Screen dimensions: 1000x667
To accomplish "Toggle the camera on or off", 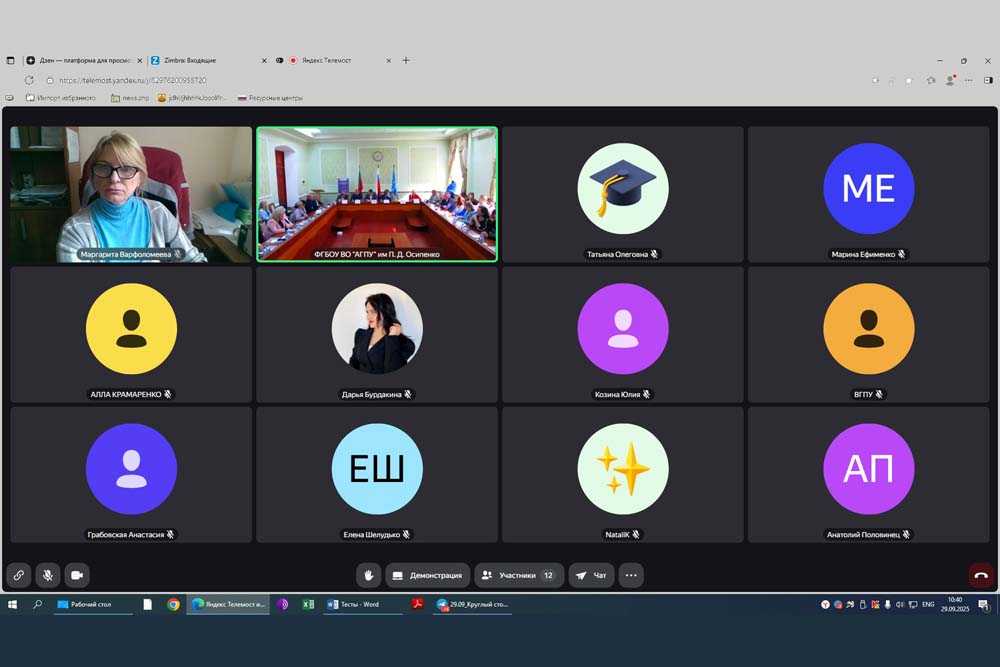I will 77,575.
